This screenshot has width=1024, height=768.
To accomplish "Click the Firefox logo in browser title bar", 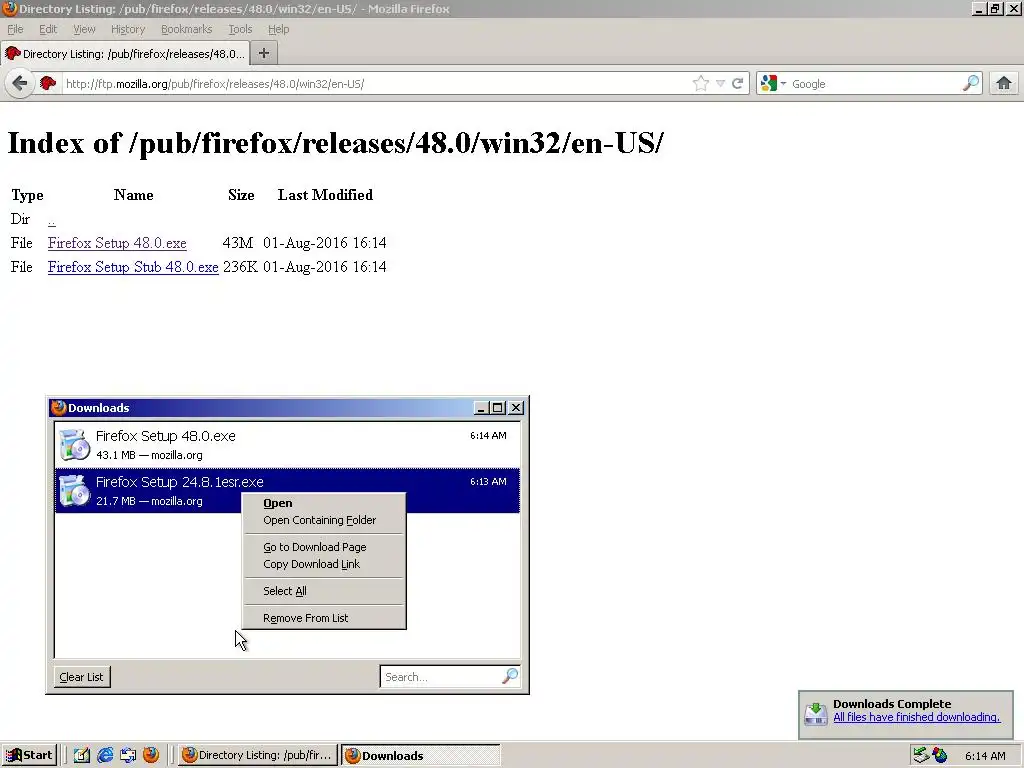I will (9, 8).
